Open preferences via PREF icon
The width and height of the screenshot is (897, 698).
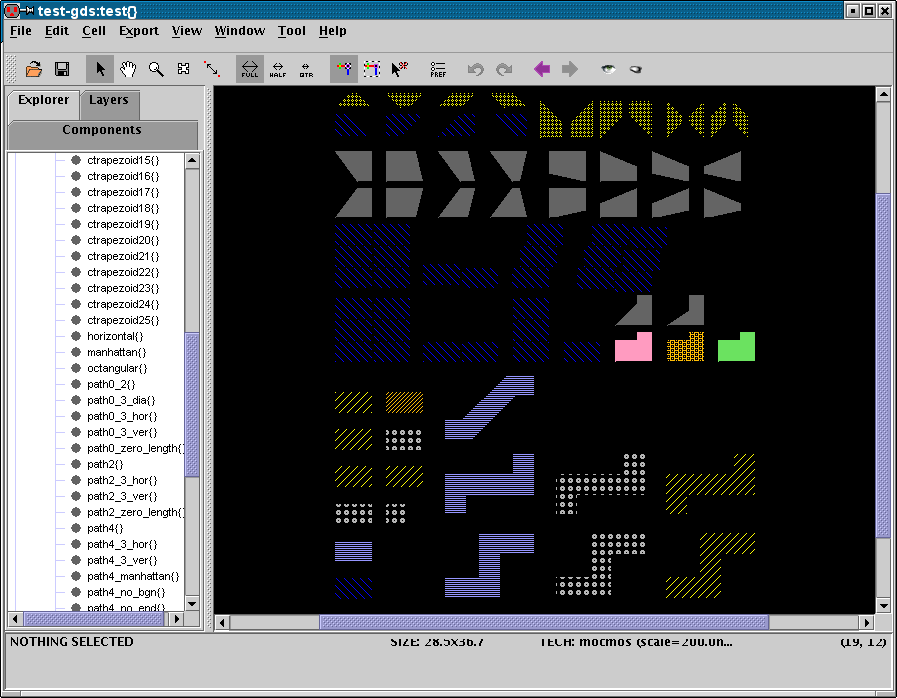point(438,69)
